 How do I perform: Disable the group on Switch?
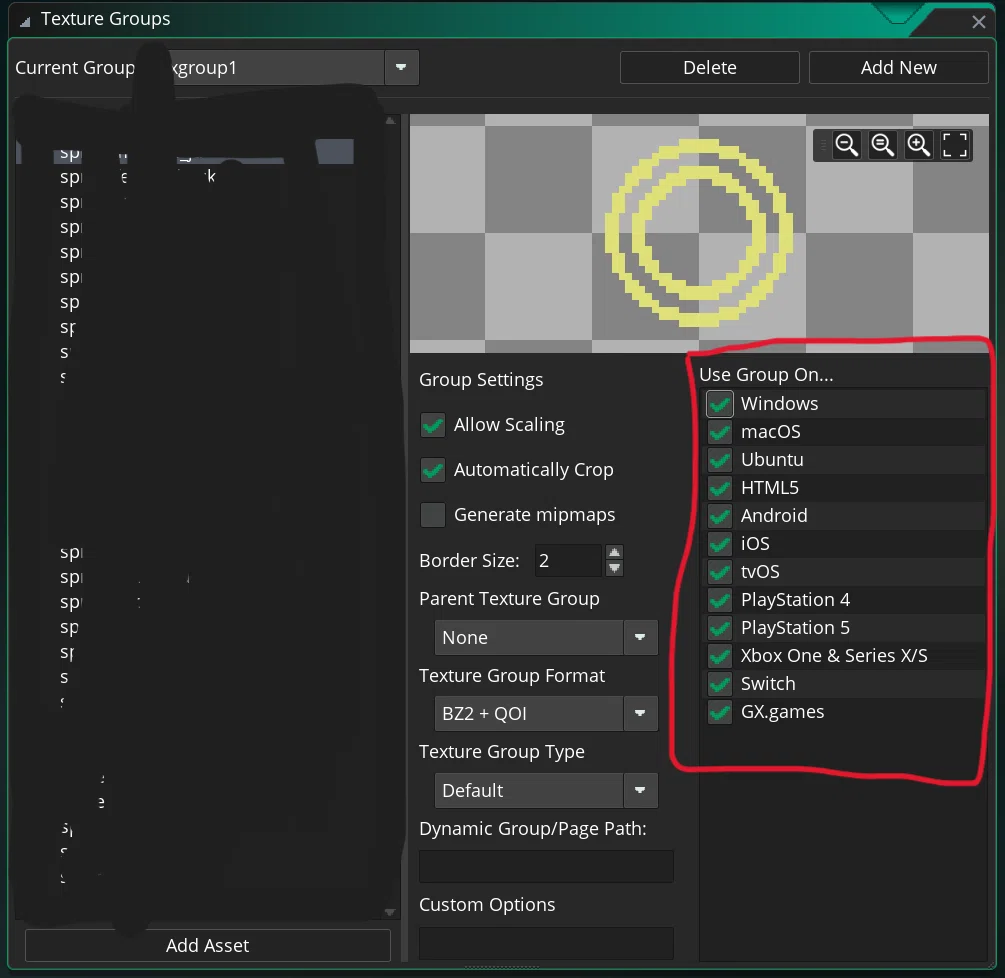pos(719,684)
